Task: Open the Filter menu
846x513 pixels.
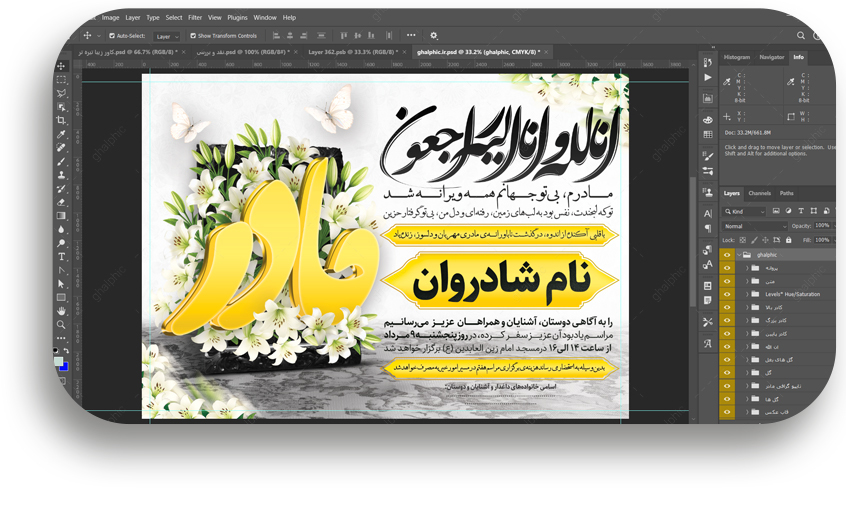Action: (195, 17)
